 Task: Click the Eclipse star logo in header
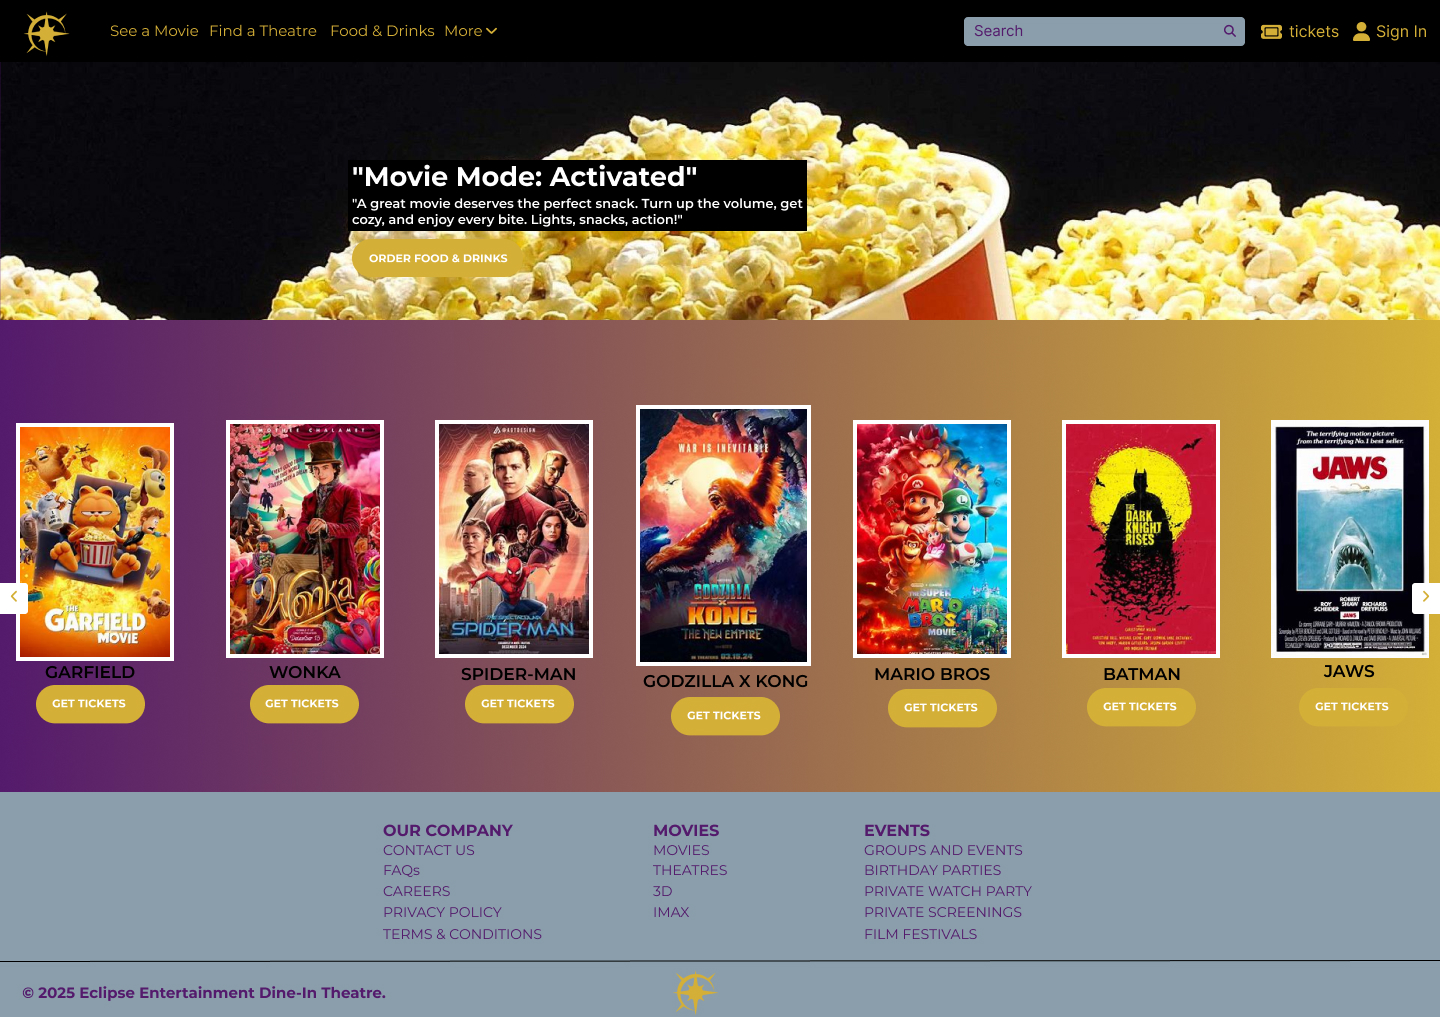coord(46,32)
